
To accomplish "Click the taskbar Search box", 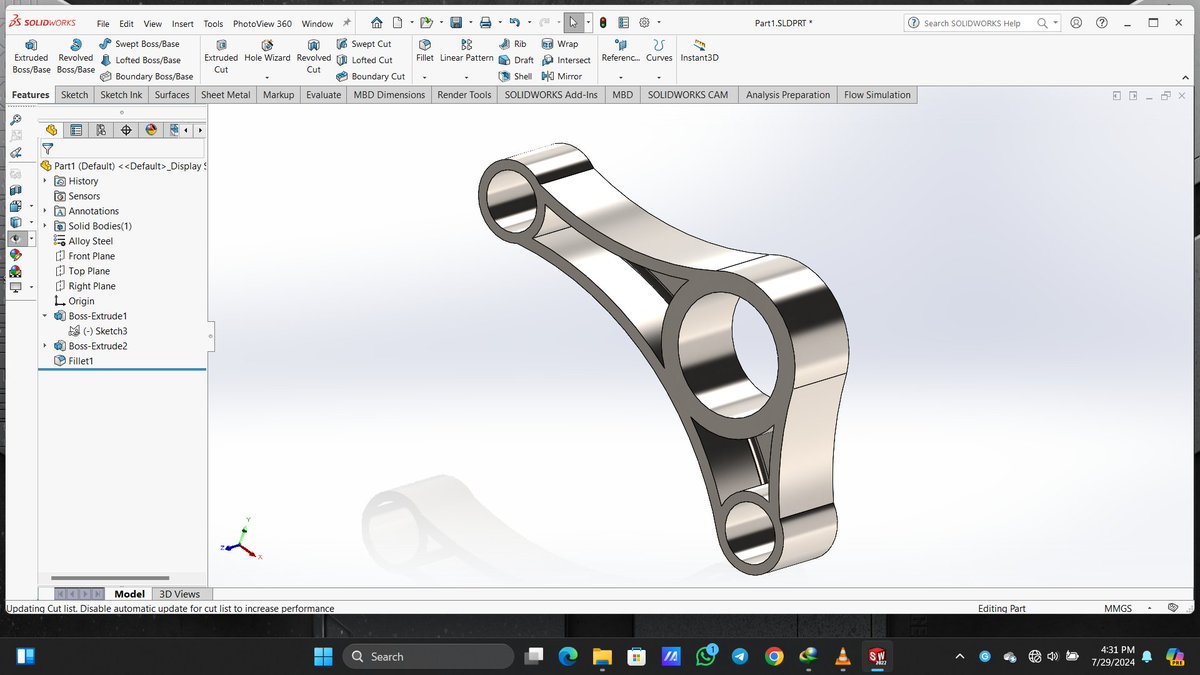I will (x=428, y=656).
